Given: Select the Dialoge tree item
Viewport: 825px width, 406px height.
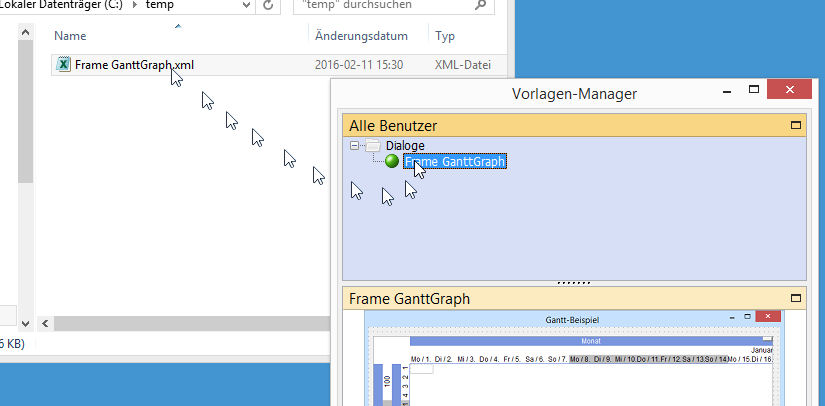Looking at the screenshot, I should tap(405, 146).
